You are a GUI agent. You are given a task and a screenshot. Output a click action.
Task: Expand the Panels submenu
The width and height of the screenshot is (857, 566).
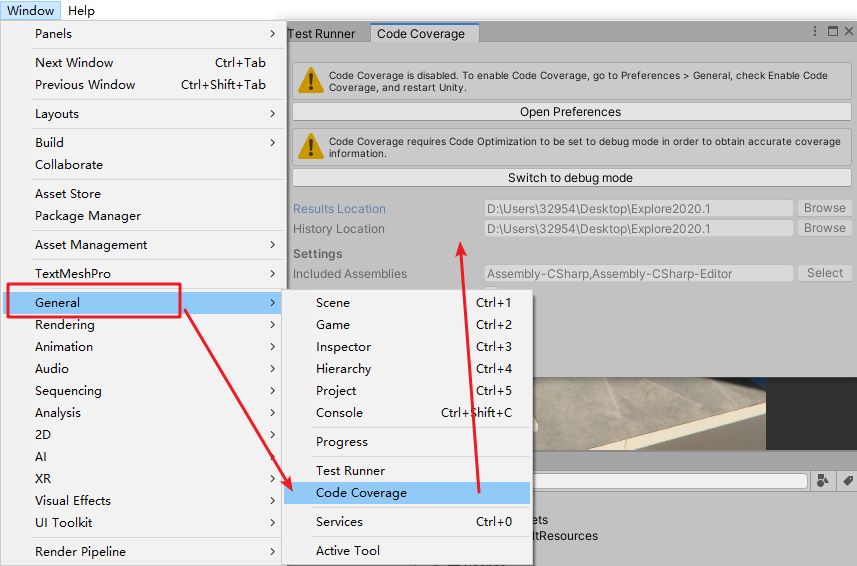tap(144, 34)
